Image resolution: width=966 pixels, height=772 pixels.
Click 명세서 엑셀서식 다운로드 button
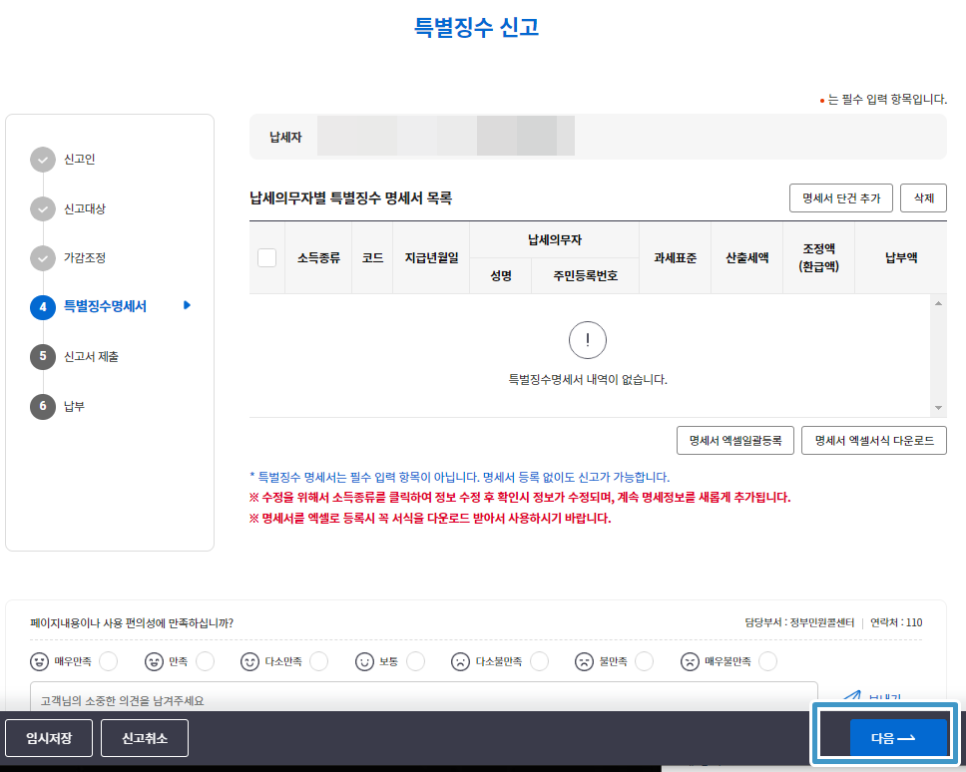874,441
